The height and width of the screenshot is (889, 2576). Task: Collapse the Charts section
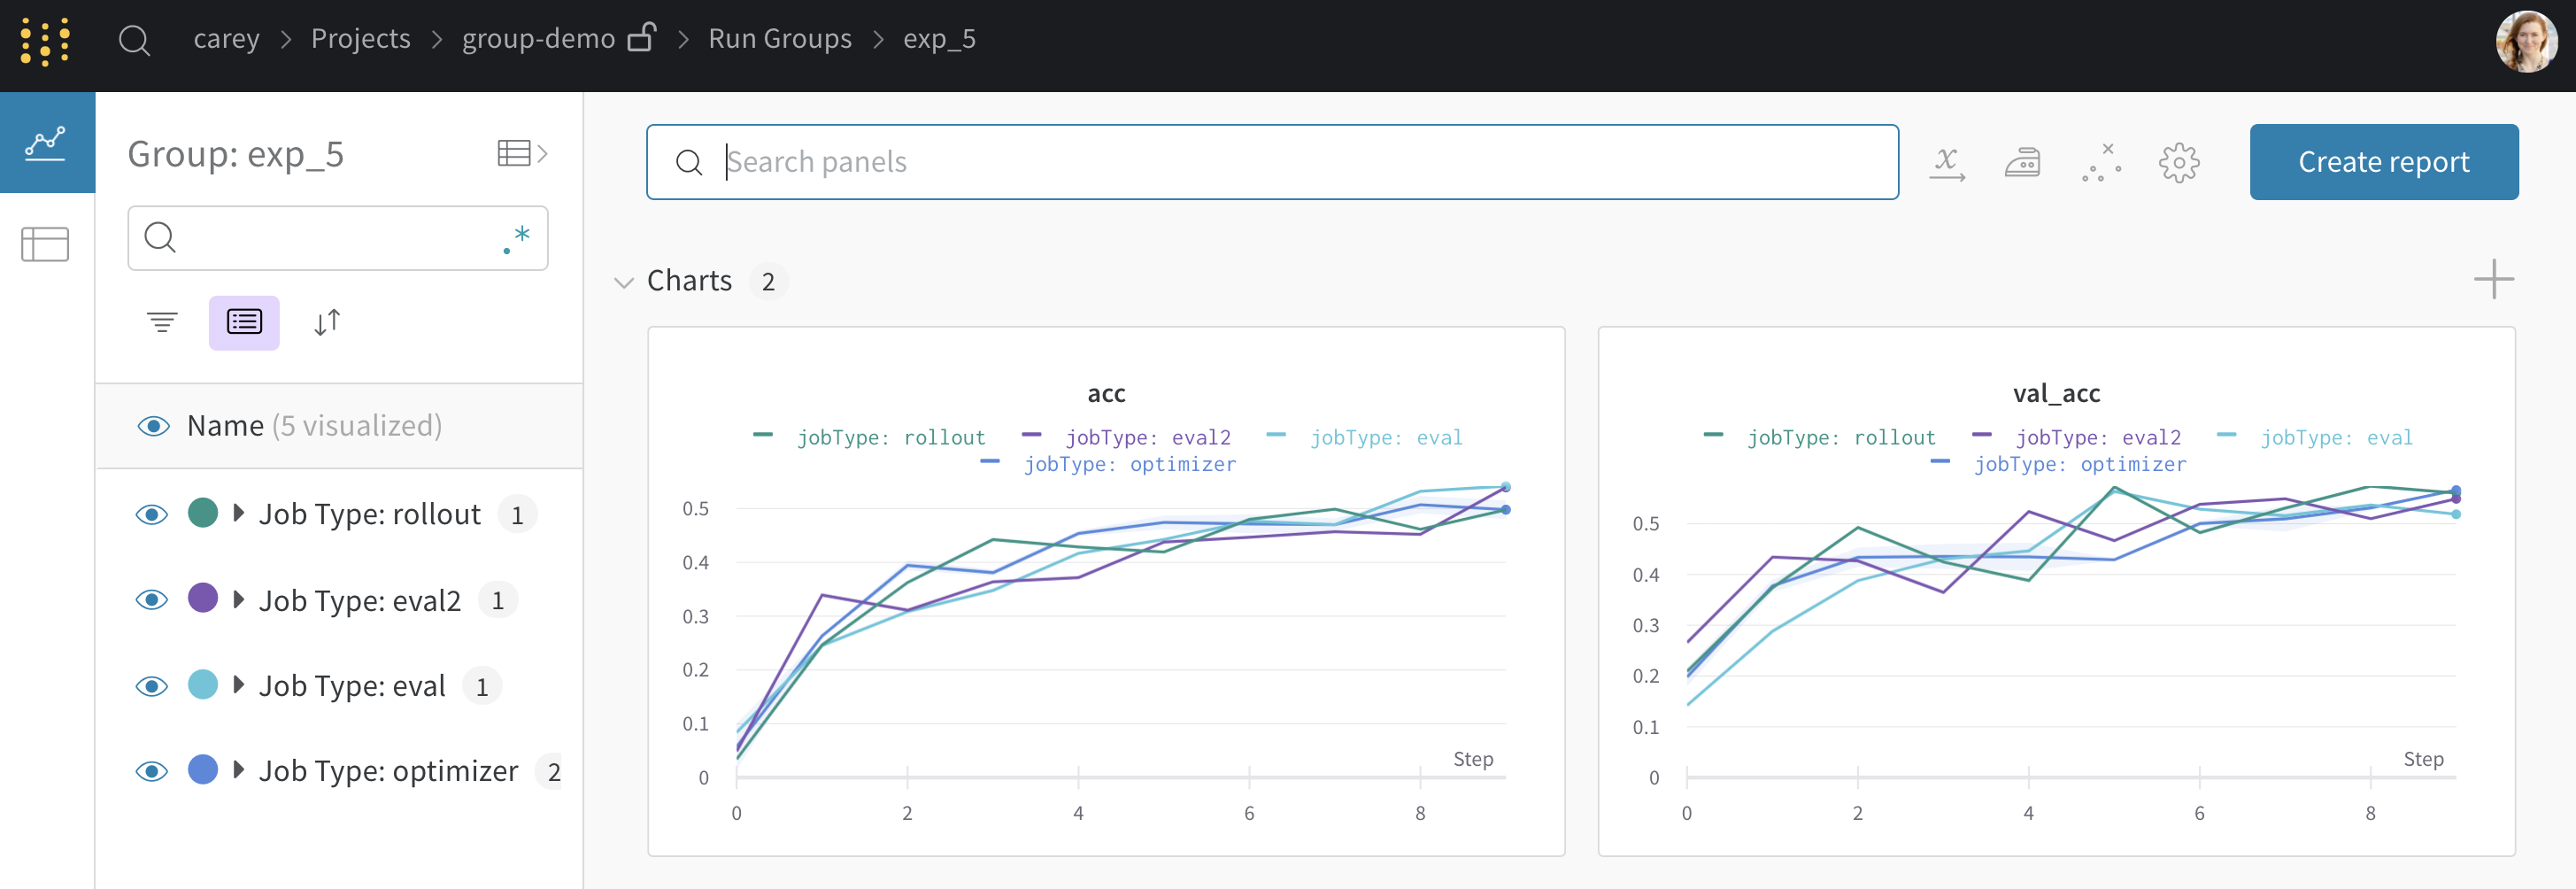point(624,282)
